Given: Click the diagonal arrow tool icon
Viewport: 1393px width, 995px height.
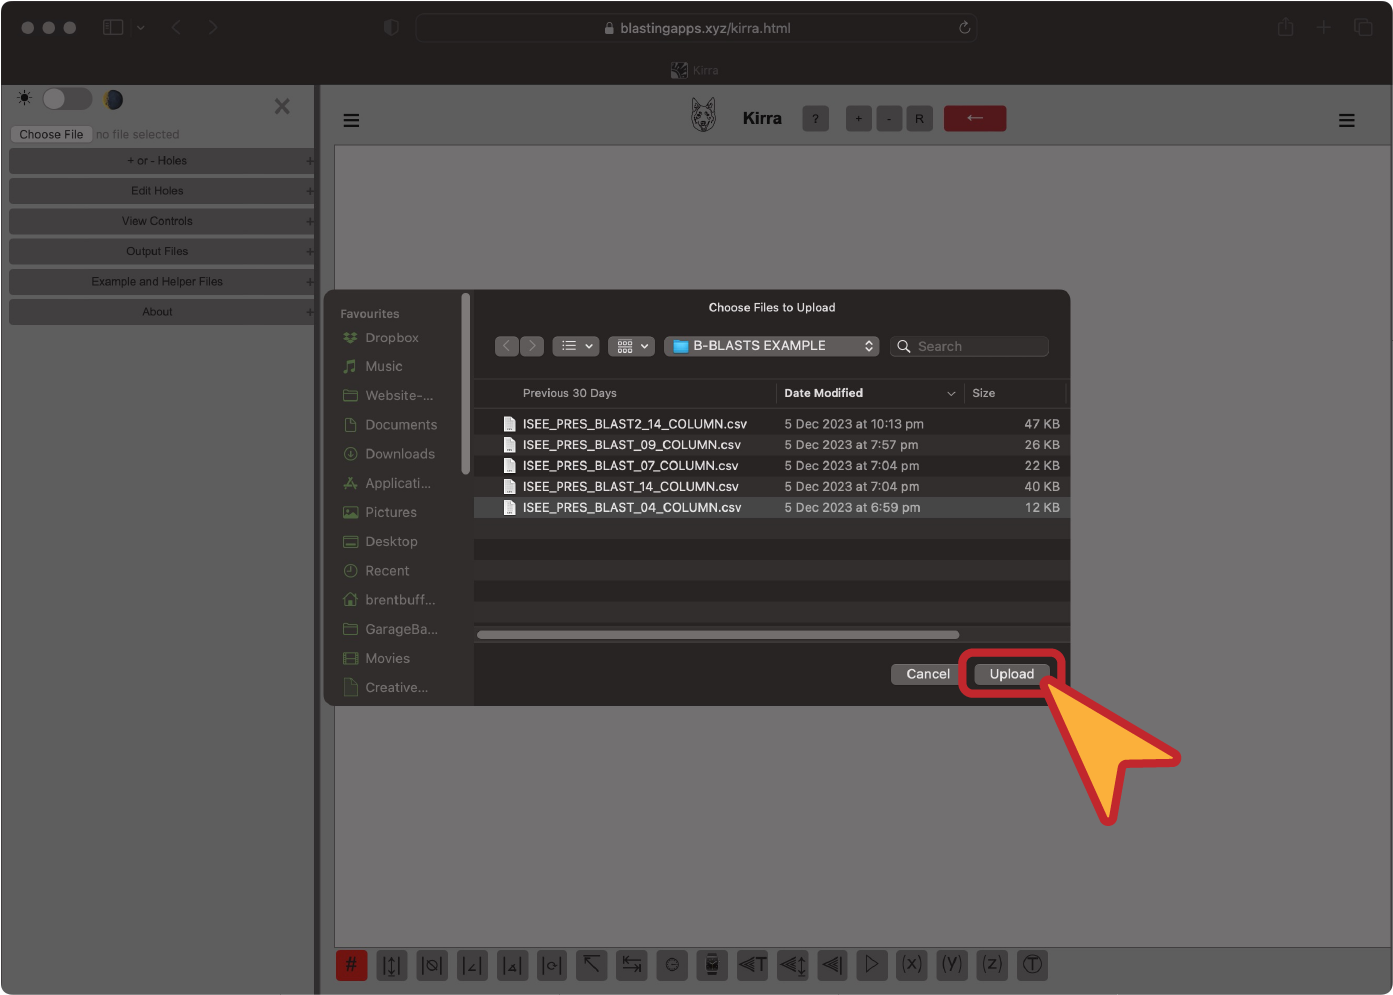Looking at the screenshot, I should [592, 965].
